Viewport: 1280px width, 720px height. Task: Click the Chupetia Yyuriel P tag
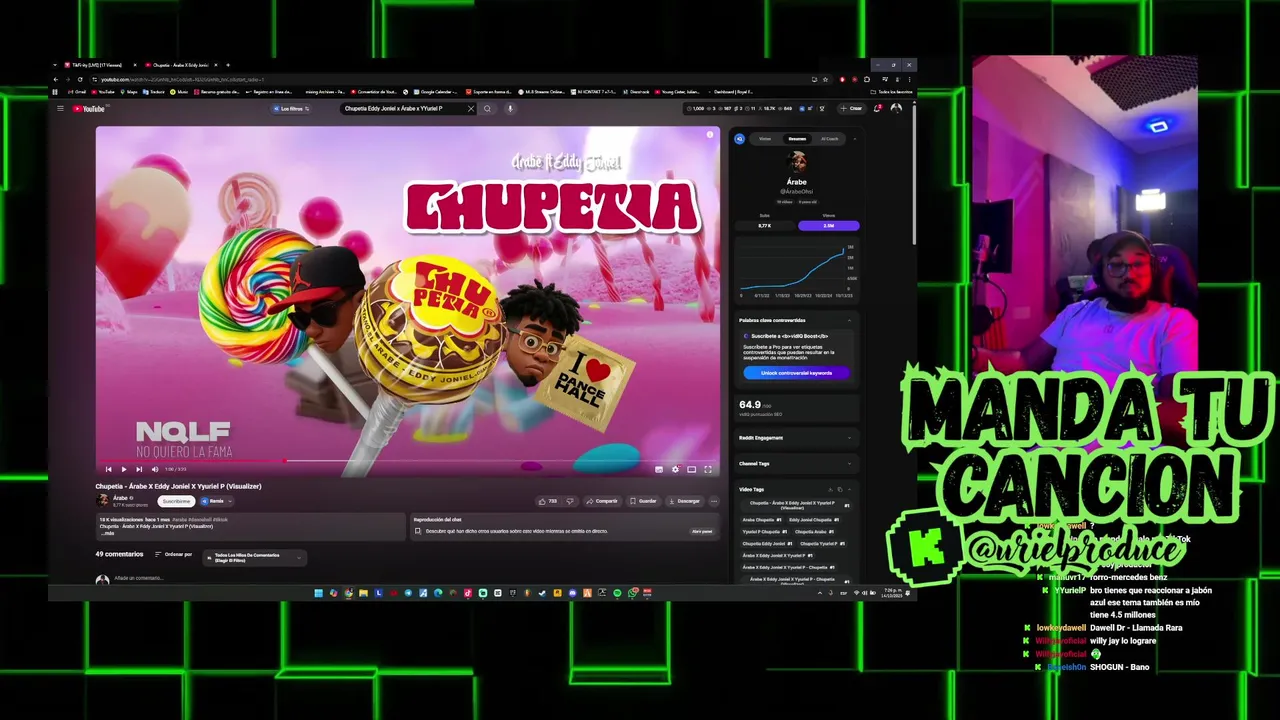(x=822, y=544)
